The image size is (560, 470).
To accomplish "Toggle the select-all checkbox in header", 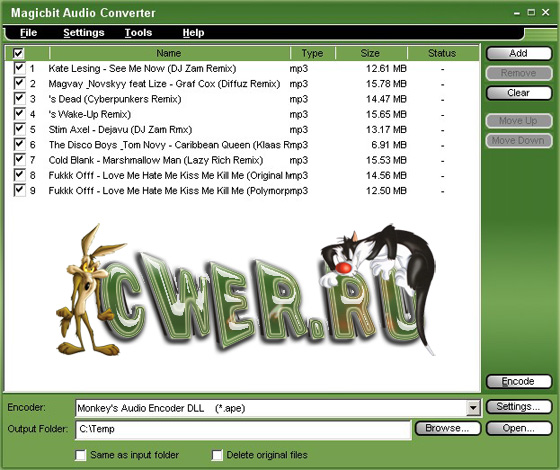I will click(x=18, y=54).
